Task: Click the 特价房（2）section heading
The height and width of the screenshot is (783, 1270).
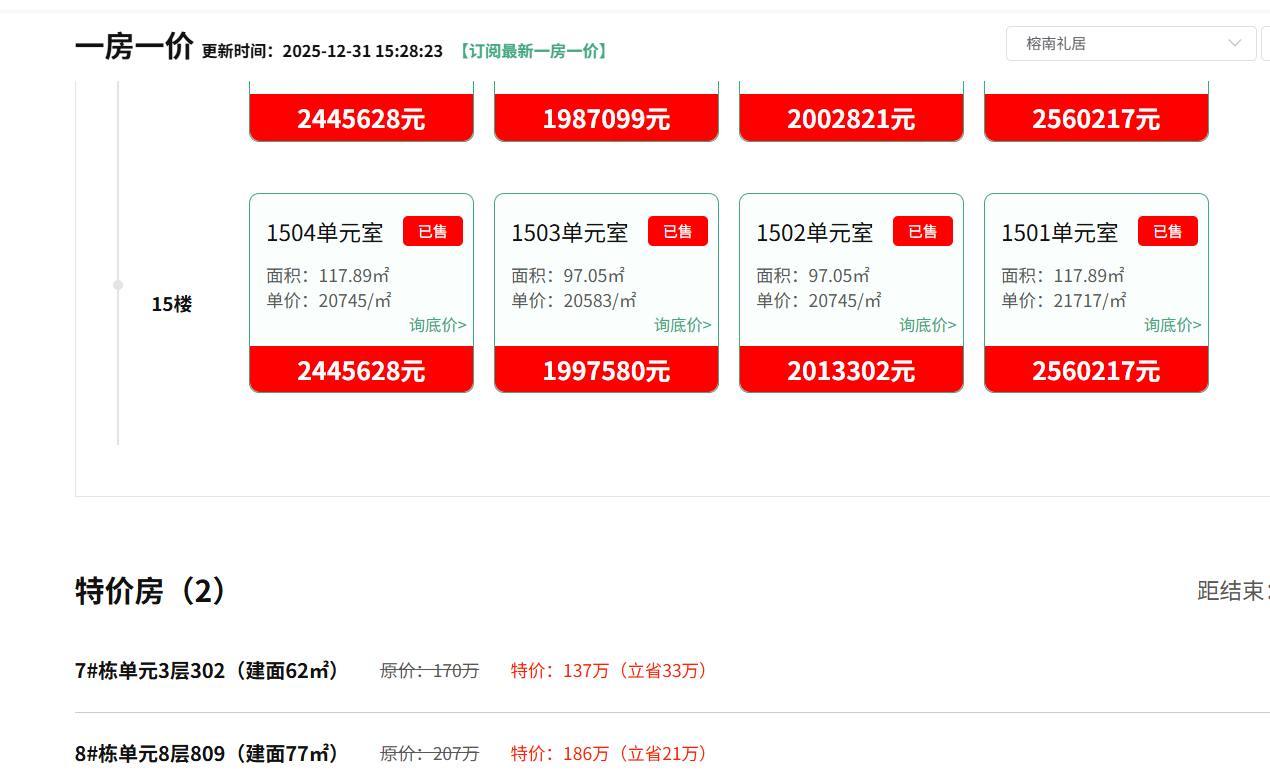Action: coord(150,591)
